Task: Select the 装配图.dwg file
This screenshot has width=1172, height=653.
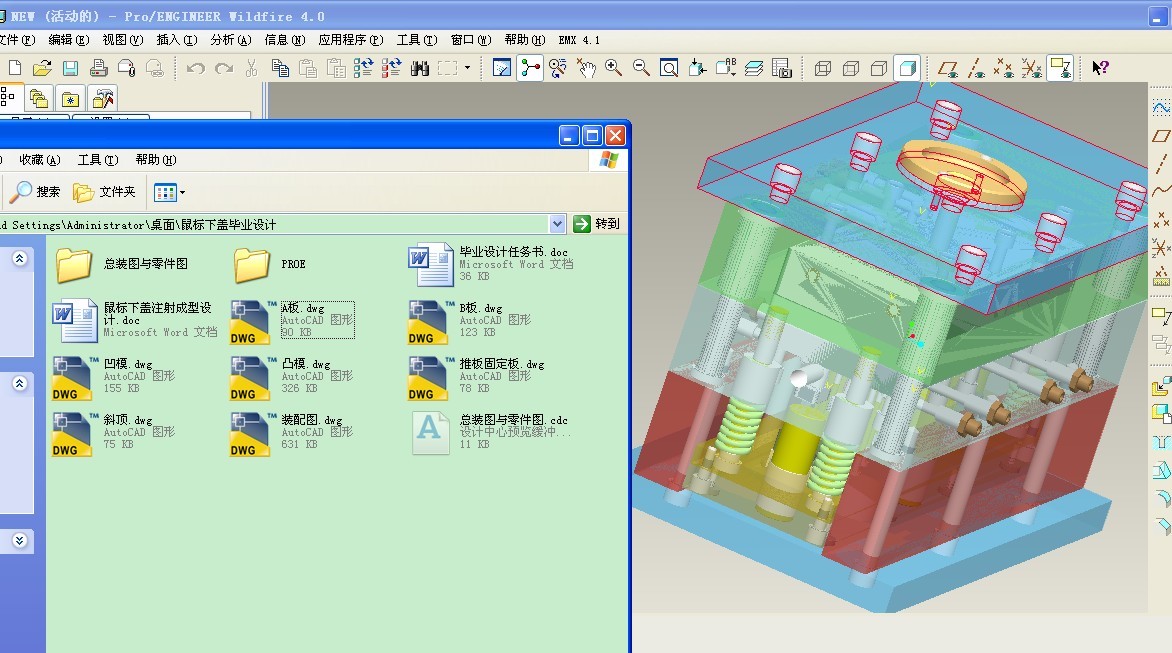Action: coord(292,433)
